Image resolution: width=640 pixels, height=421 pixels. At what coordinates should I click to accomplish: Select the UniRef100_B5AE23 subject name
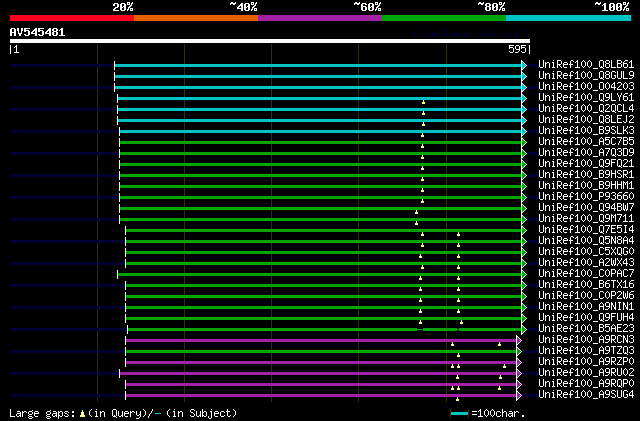pos(586,329)
